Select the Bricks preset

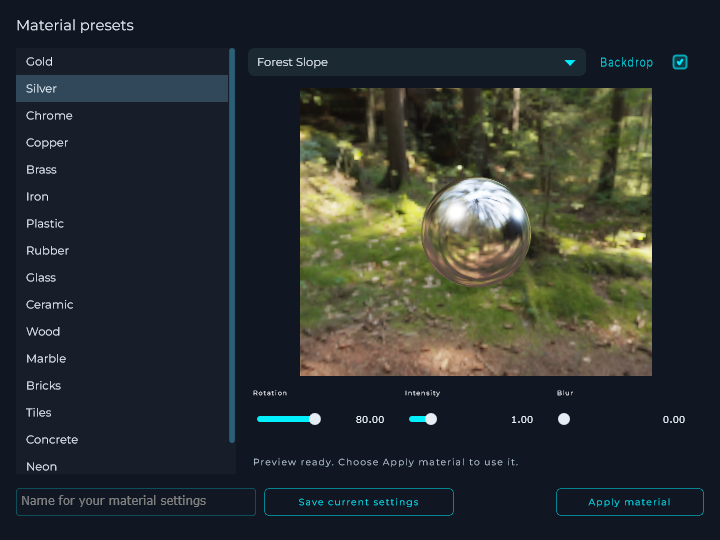[122, 386]
